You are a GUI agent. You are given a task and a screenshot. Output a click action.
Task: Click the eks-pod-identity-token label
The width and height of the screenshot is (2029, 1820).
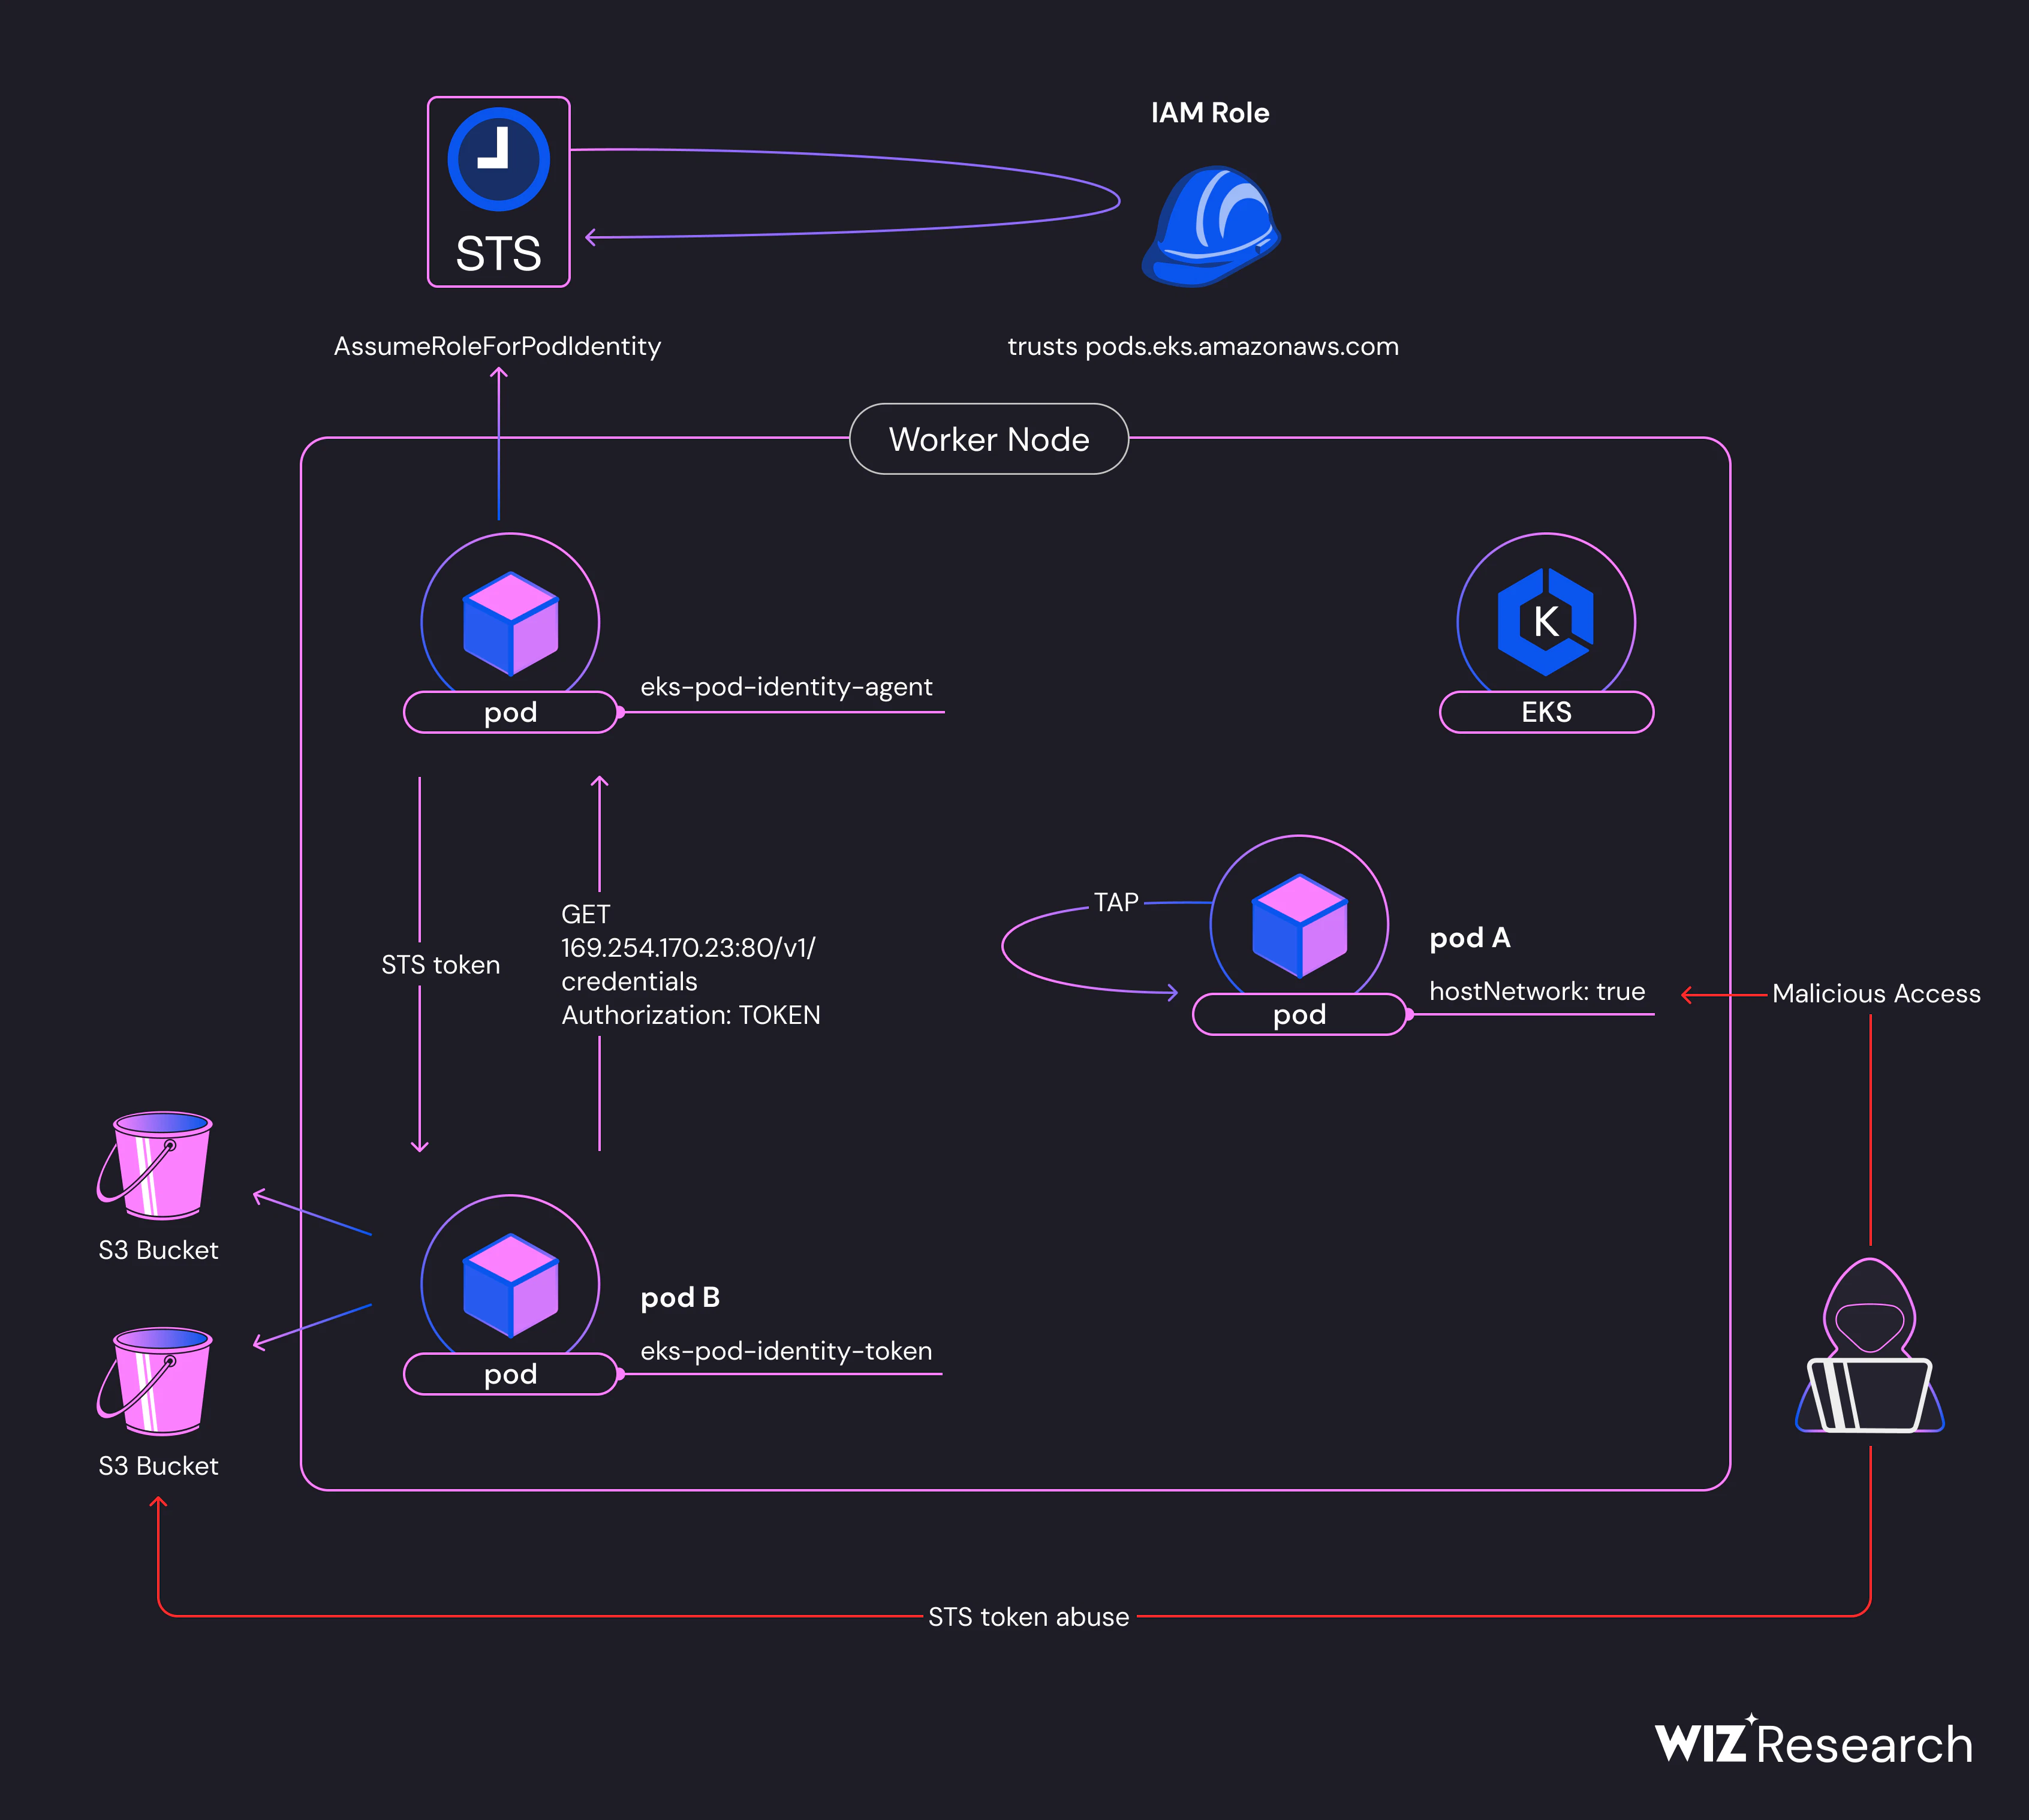(786, 1351)
